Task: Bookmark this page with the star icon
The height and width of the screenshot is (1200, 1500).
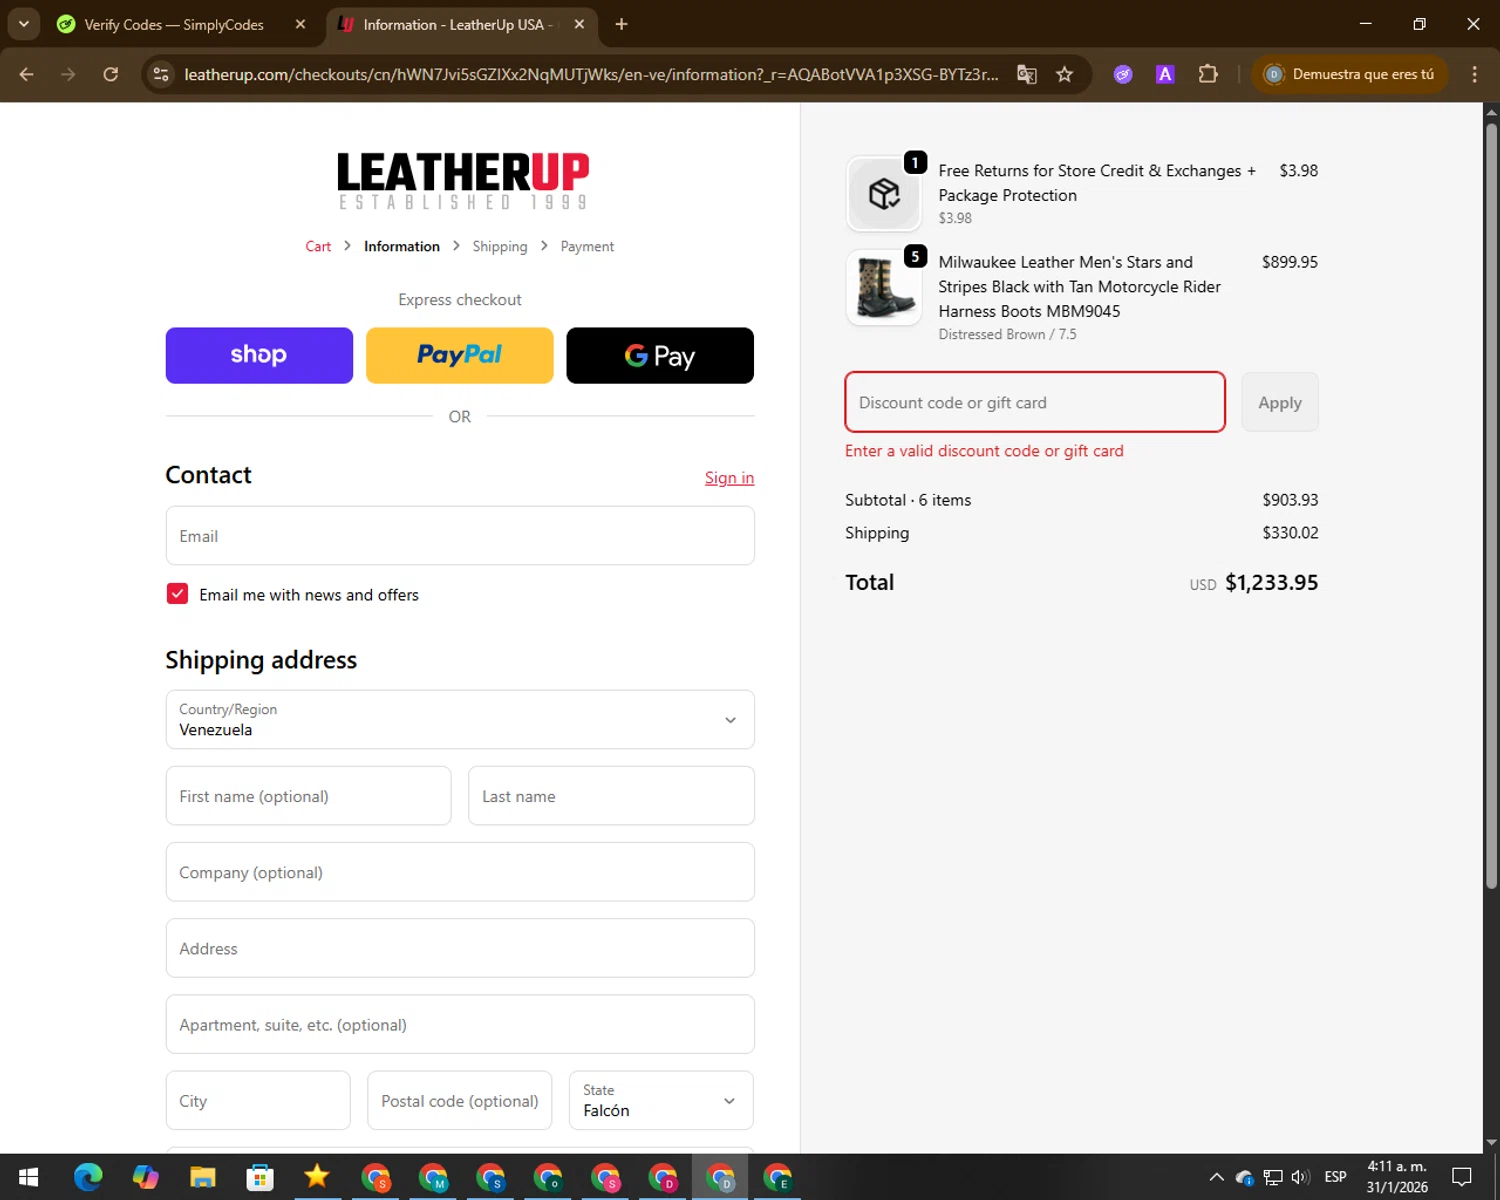Action: [x=1065, y=74]
